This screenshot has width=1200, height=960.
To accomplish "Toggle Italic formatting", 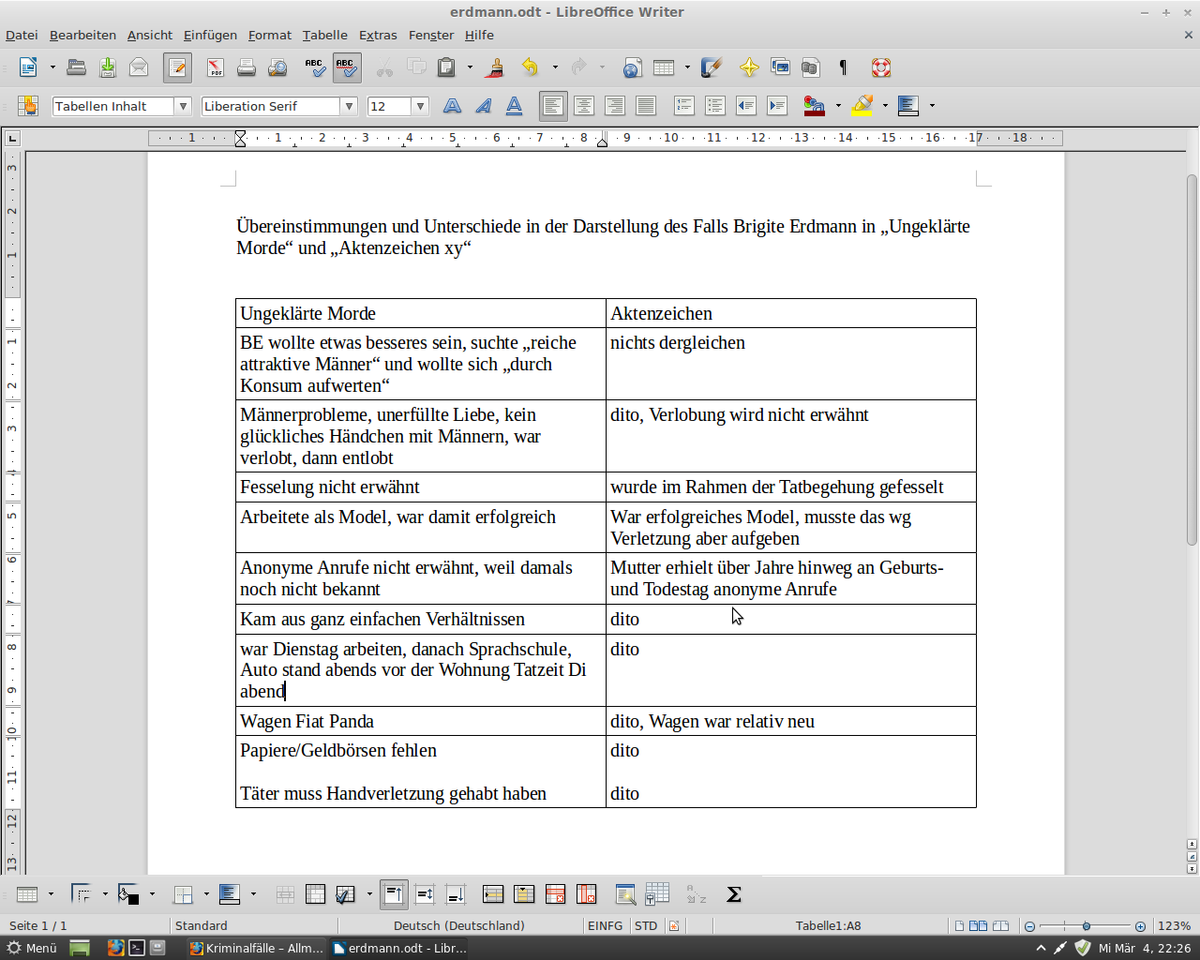I will [483, 106].
